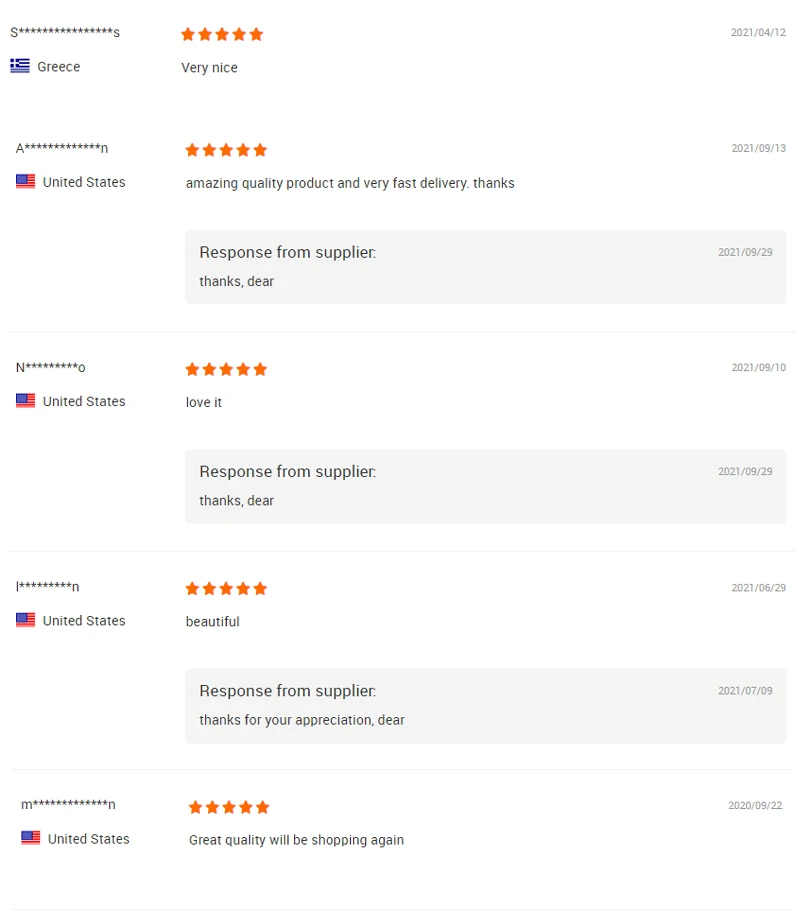Open reviewer S****************s profile name
Image resolution: width=800 pixels, height=912 pixels.
pyautogui.click(x=65, y=32)
